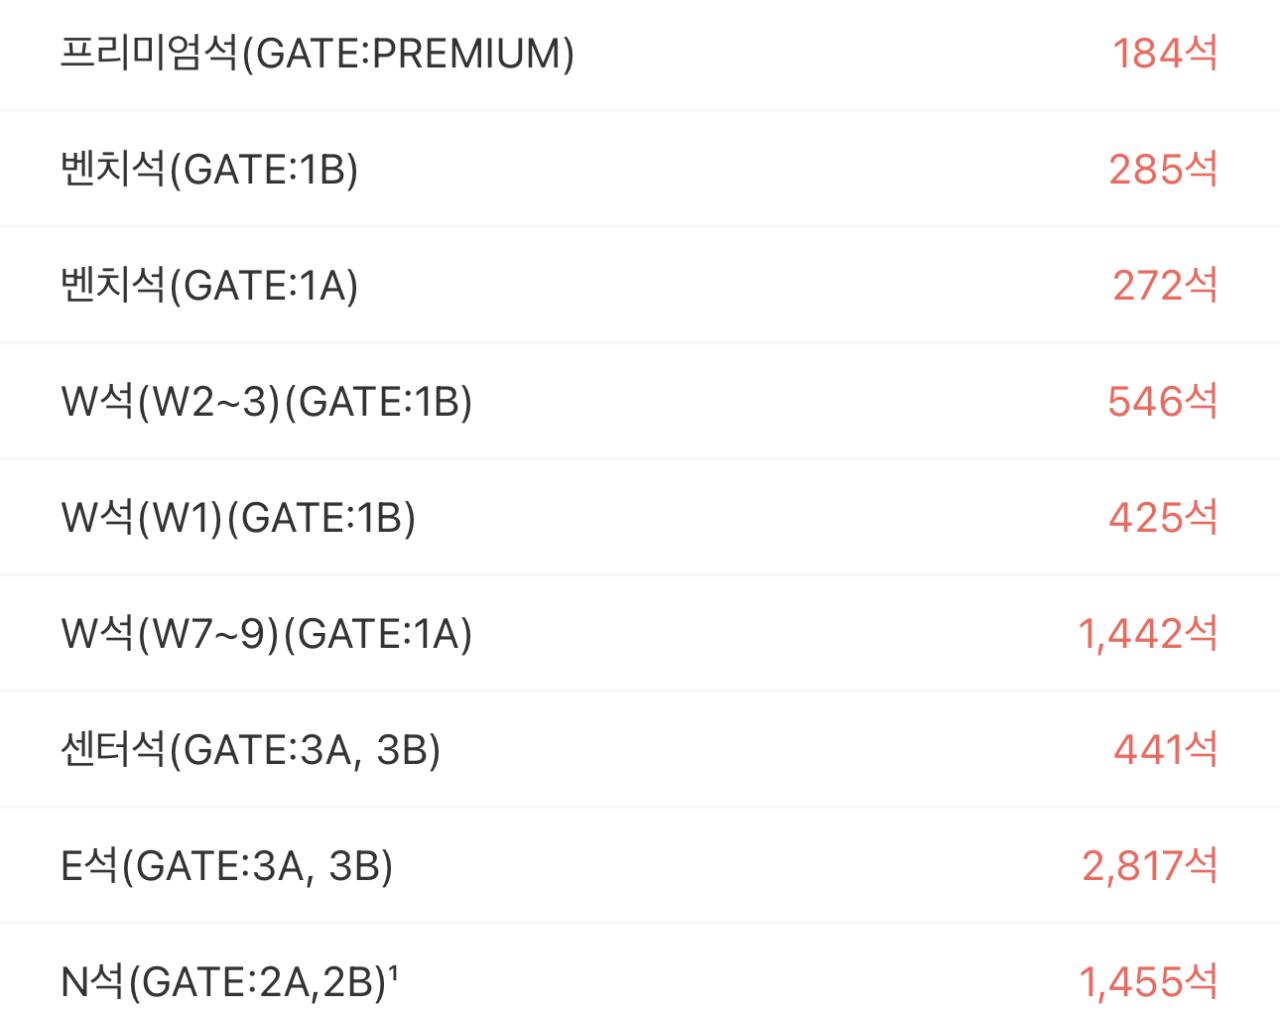Select 벤치석(GATE:1A) seating option
This screenshot has height=1013, width=1280.
click(x=640, y=285)
